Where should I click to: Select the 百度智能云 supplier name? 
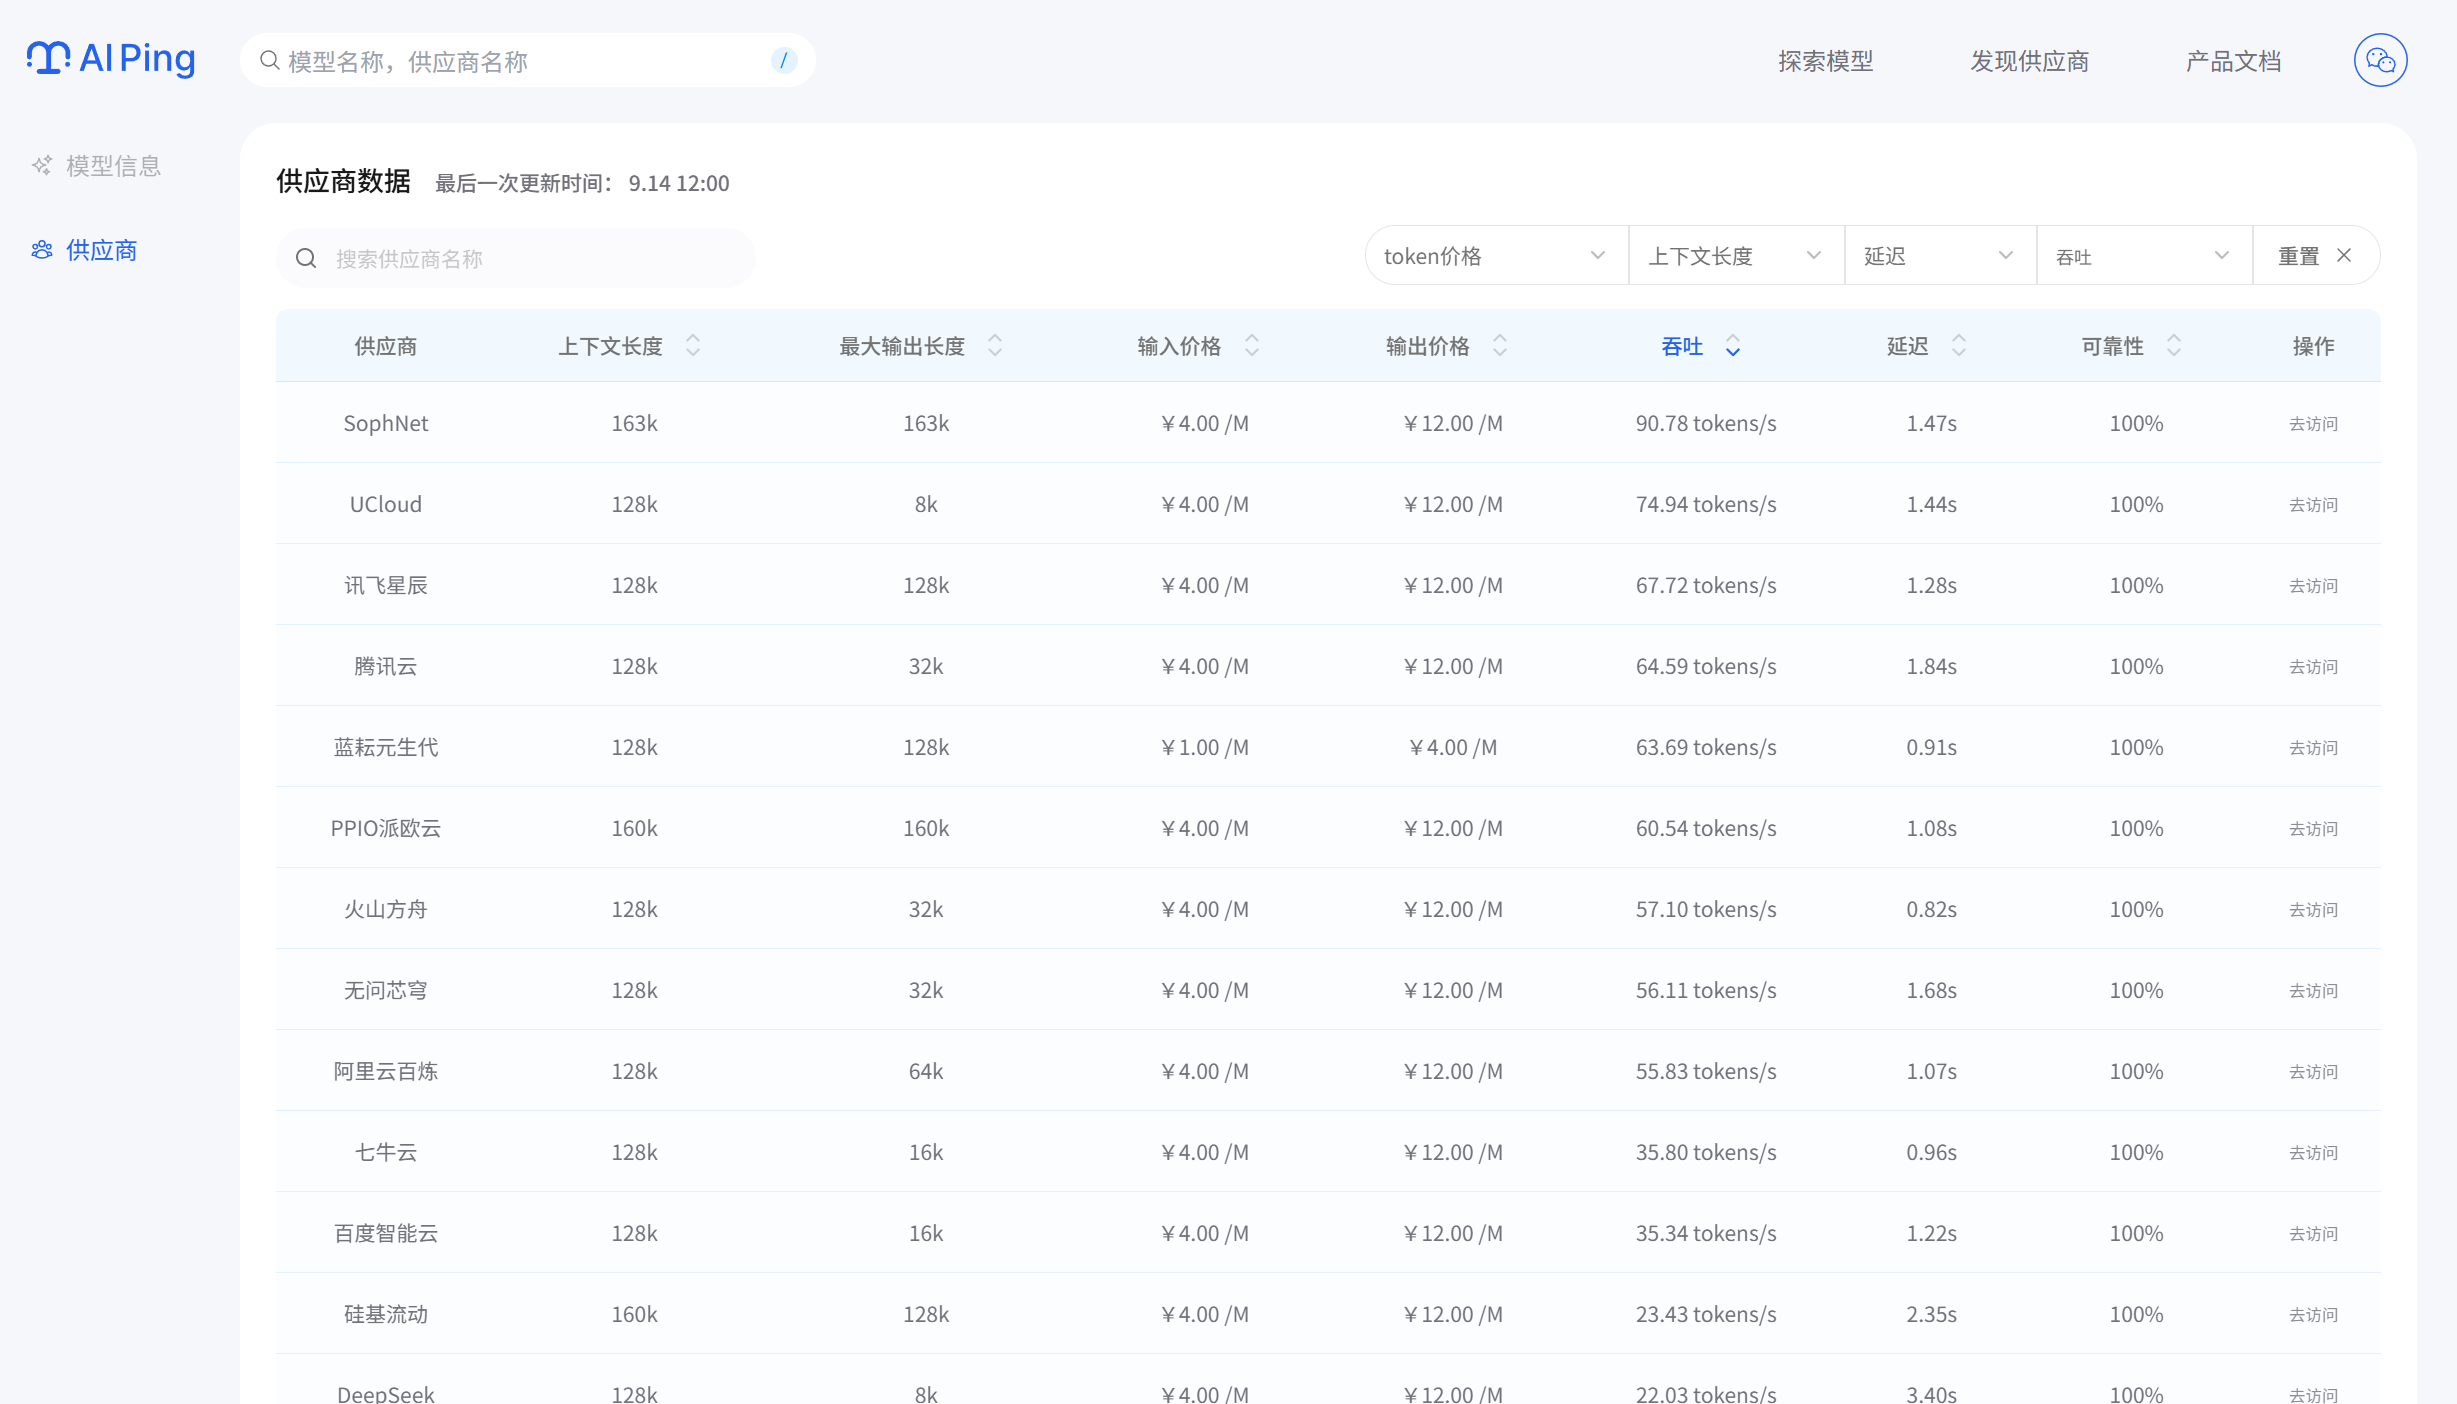coord(385,1234)
